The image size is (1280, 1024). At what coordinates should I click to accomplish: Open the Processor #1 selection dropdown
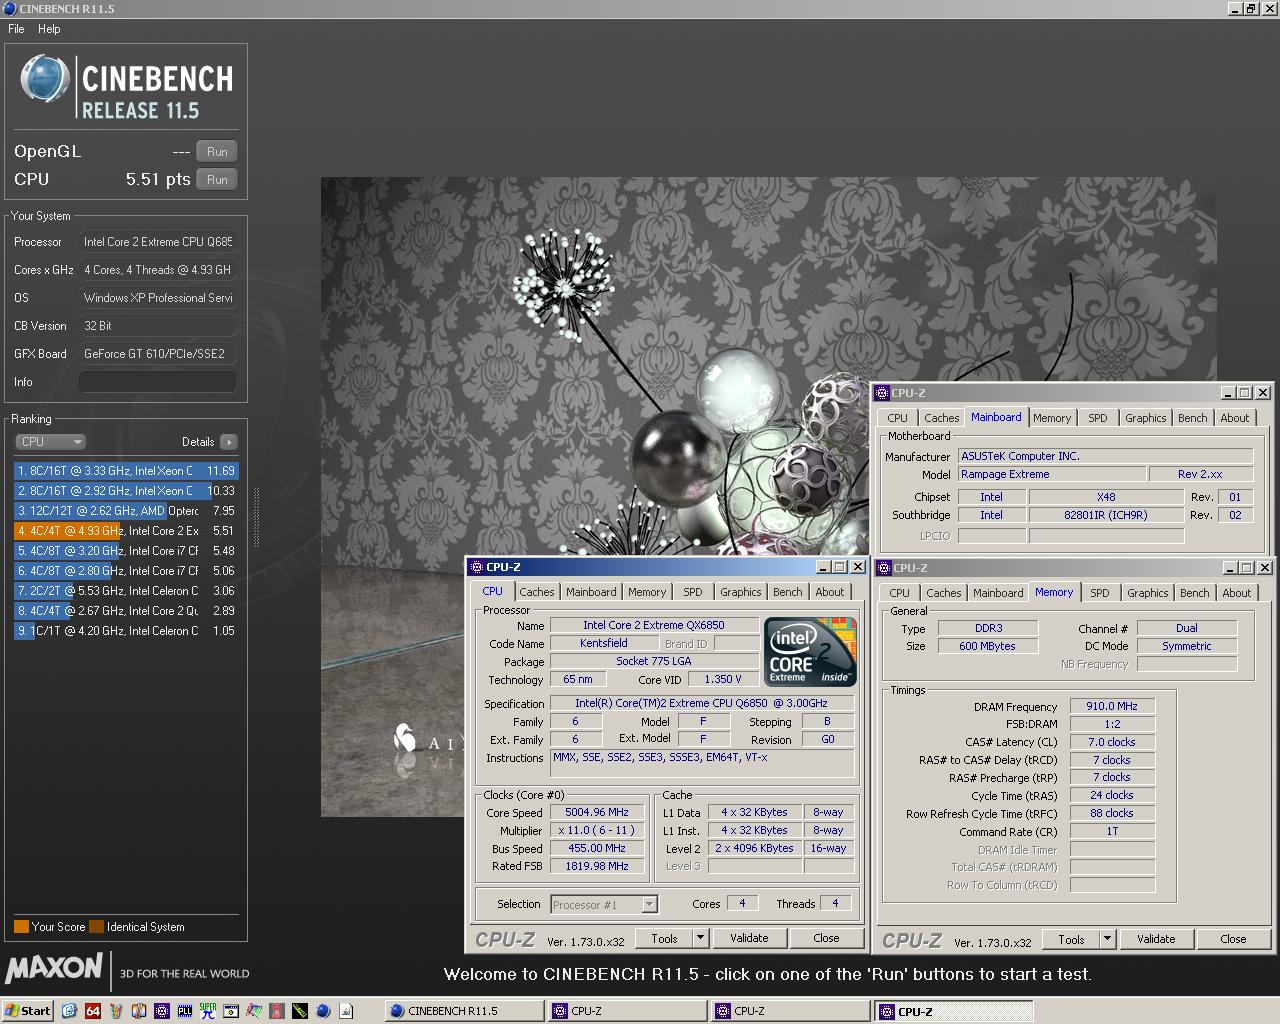[604, 904]
